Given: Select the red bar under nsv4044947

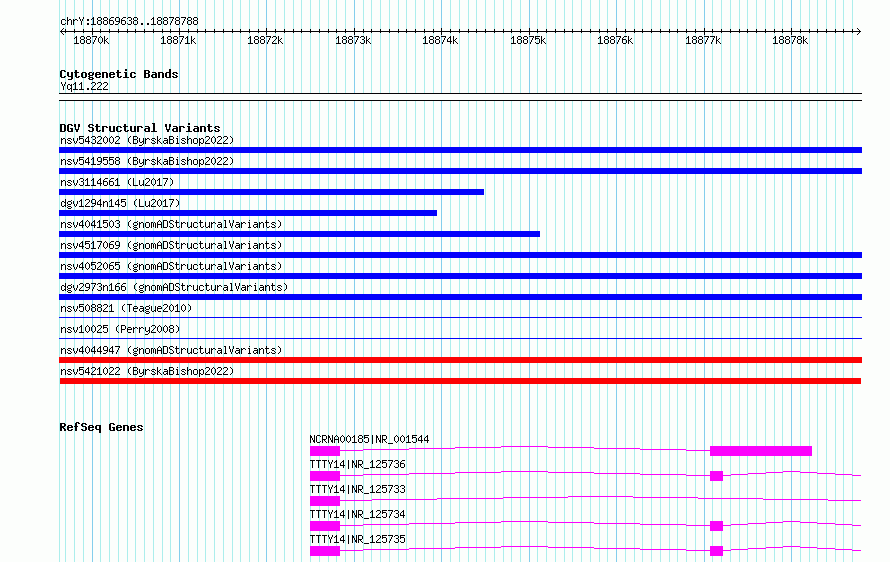Looking at the screenshot, I should click(x=460, y=360).
